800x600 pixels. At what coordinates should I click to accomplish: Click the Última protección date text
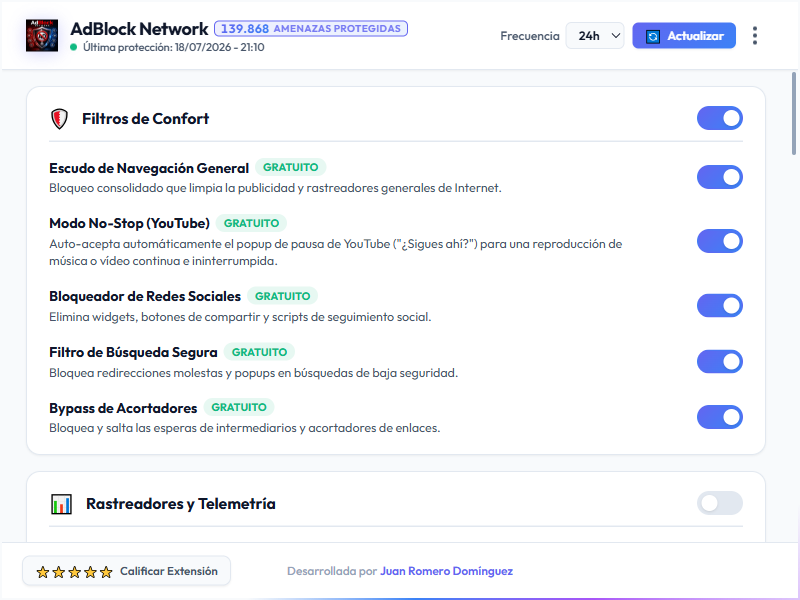pyautogui.click(x=173, y=47)
